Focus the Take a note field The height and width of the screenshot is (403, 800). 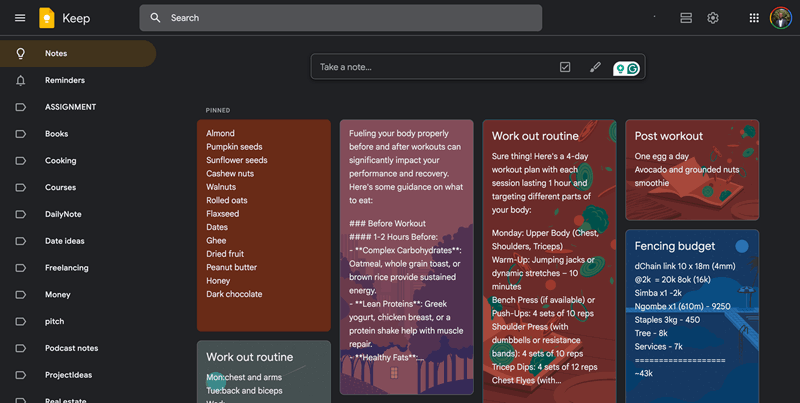click(430, 67)
